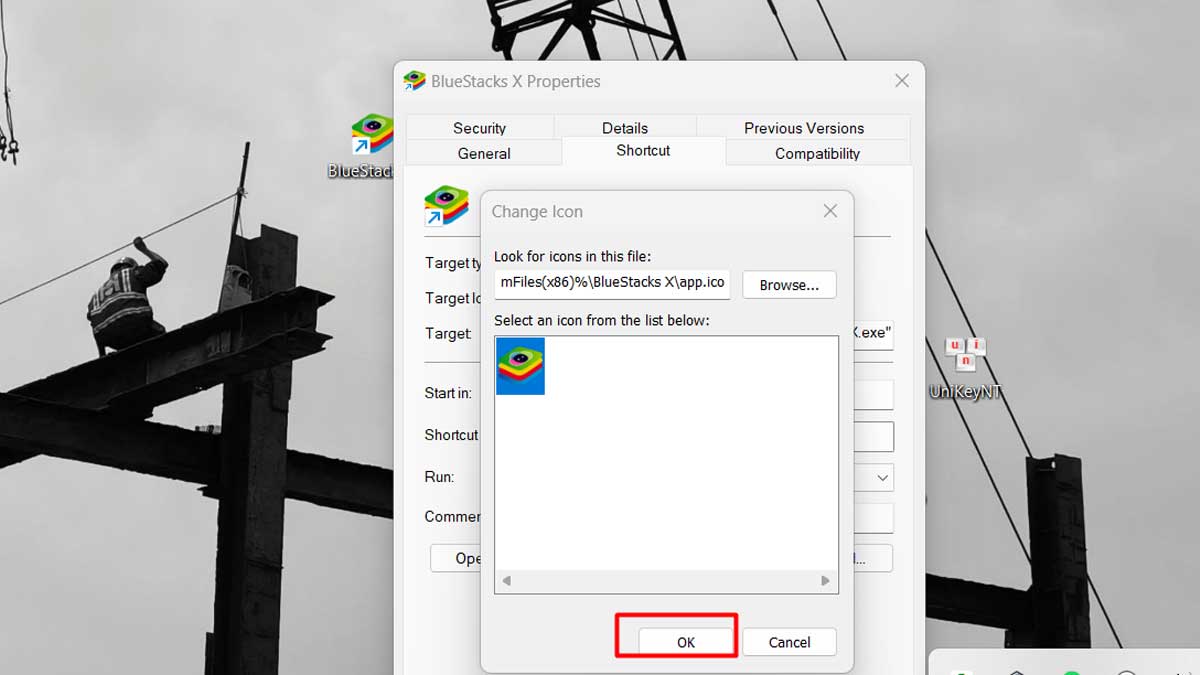Close the BlueStacks X Properties window

pyautogui.click(x=902, y=81)
